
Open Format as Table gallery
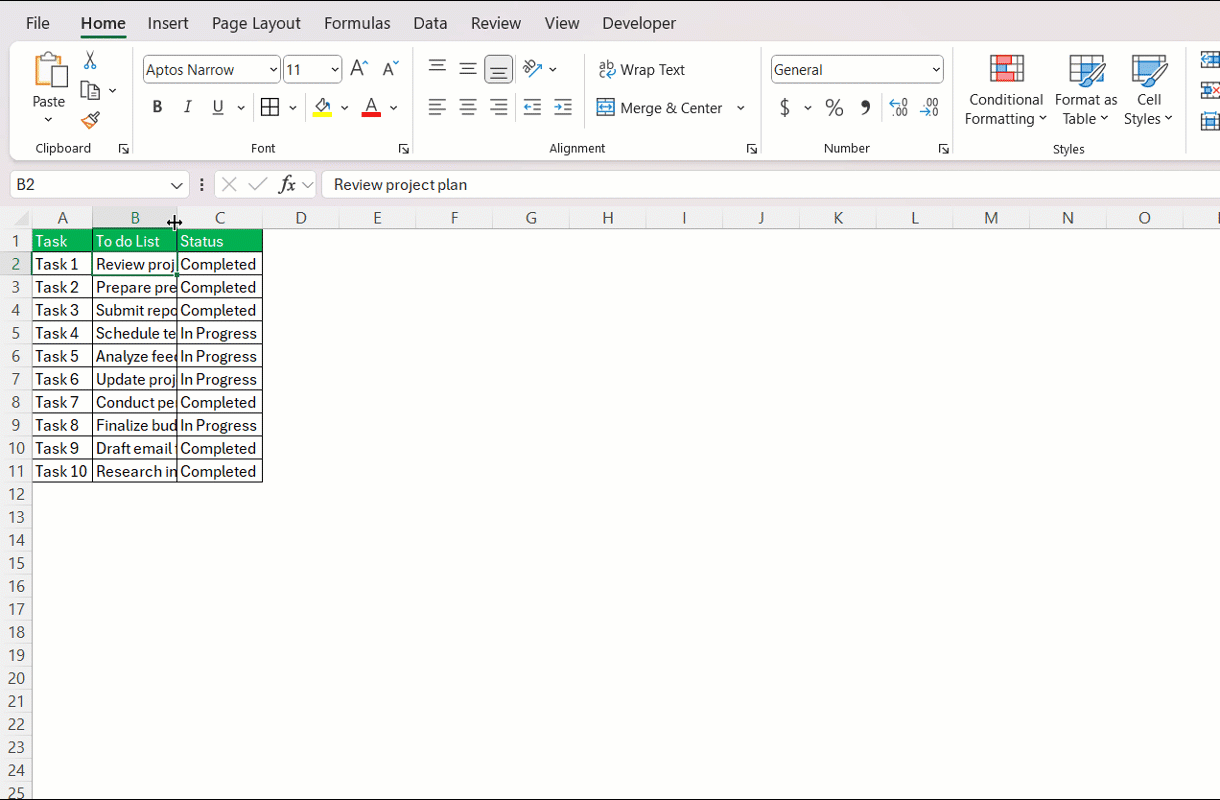1086,90
